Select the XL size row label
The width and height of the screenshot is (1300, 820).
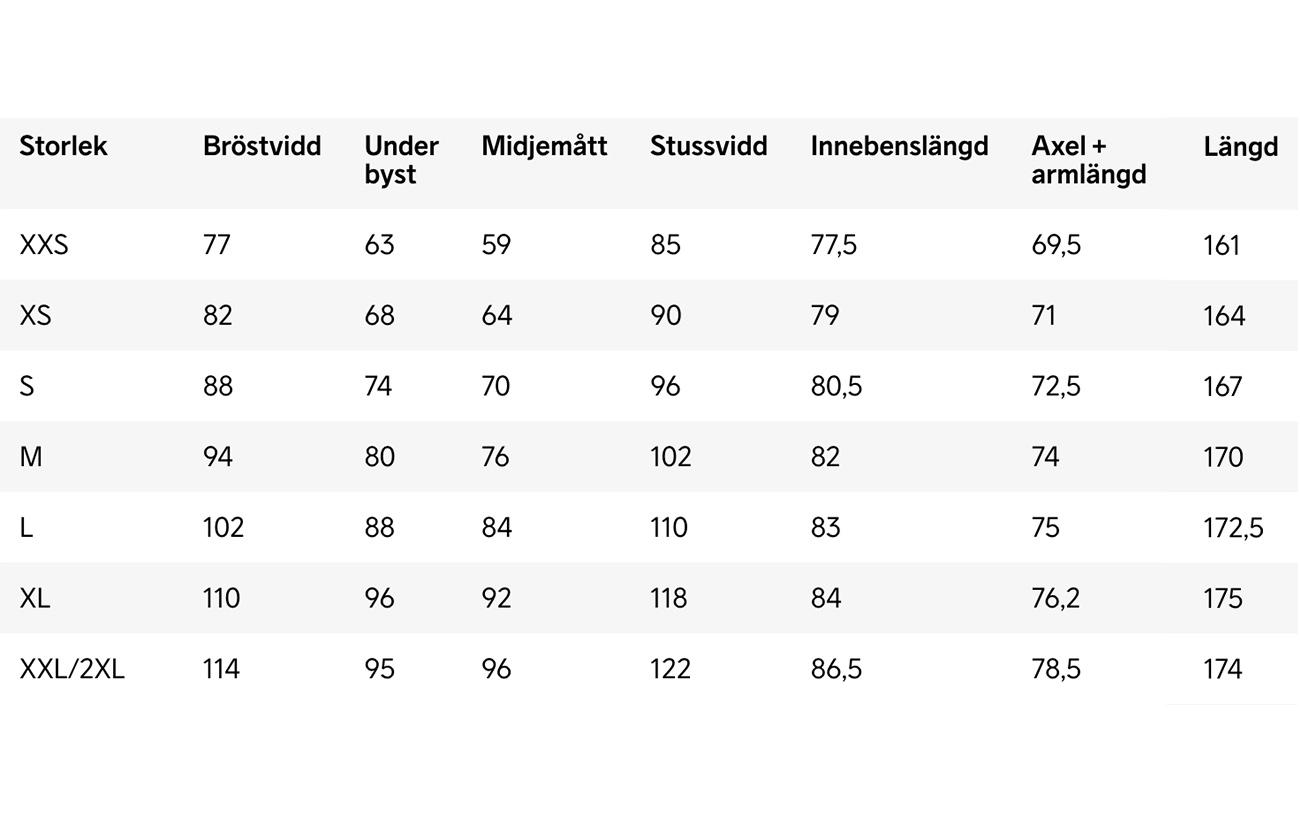[34, 598]
